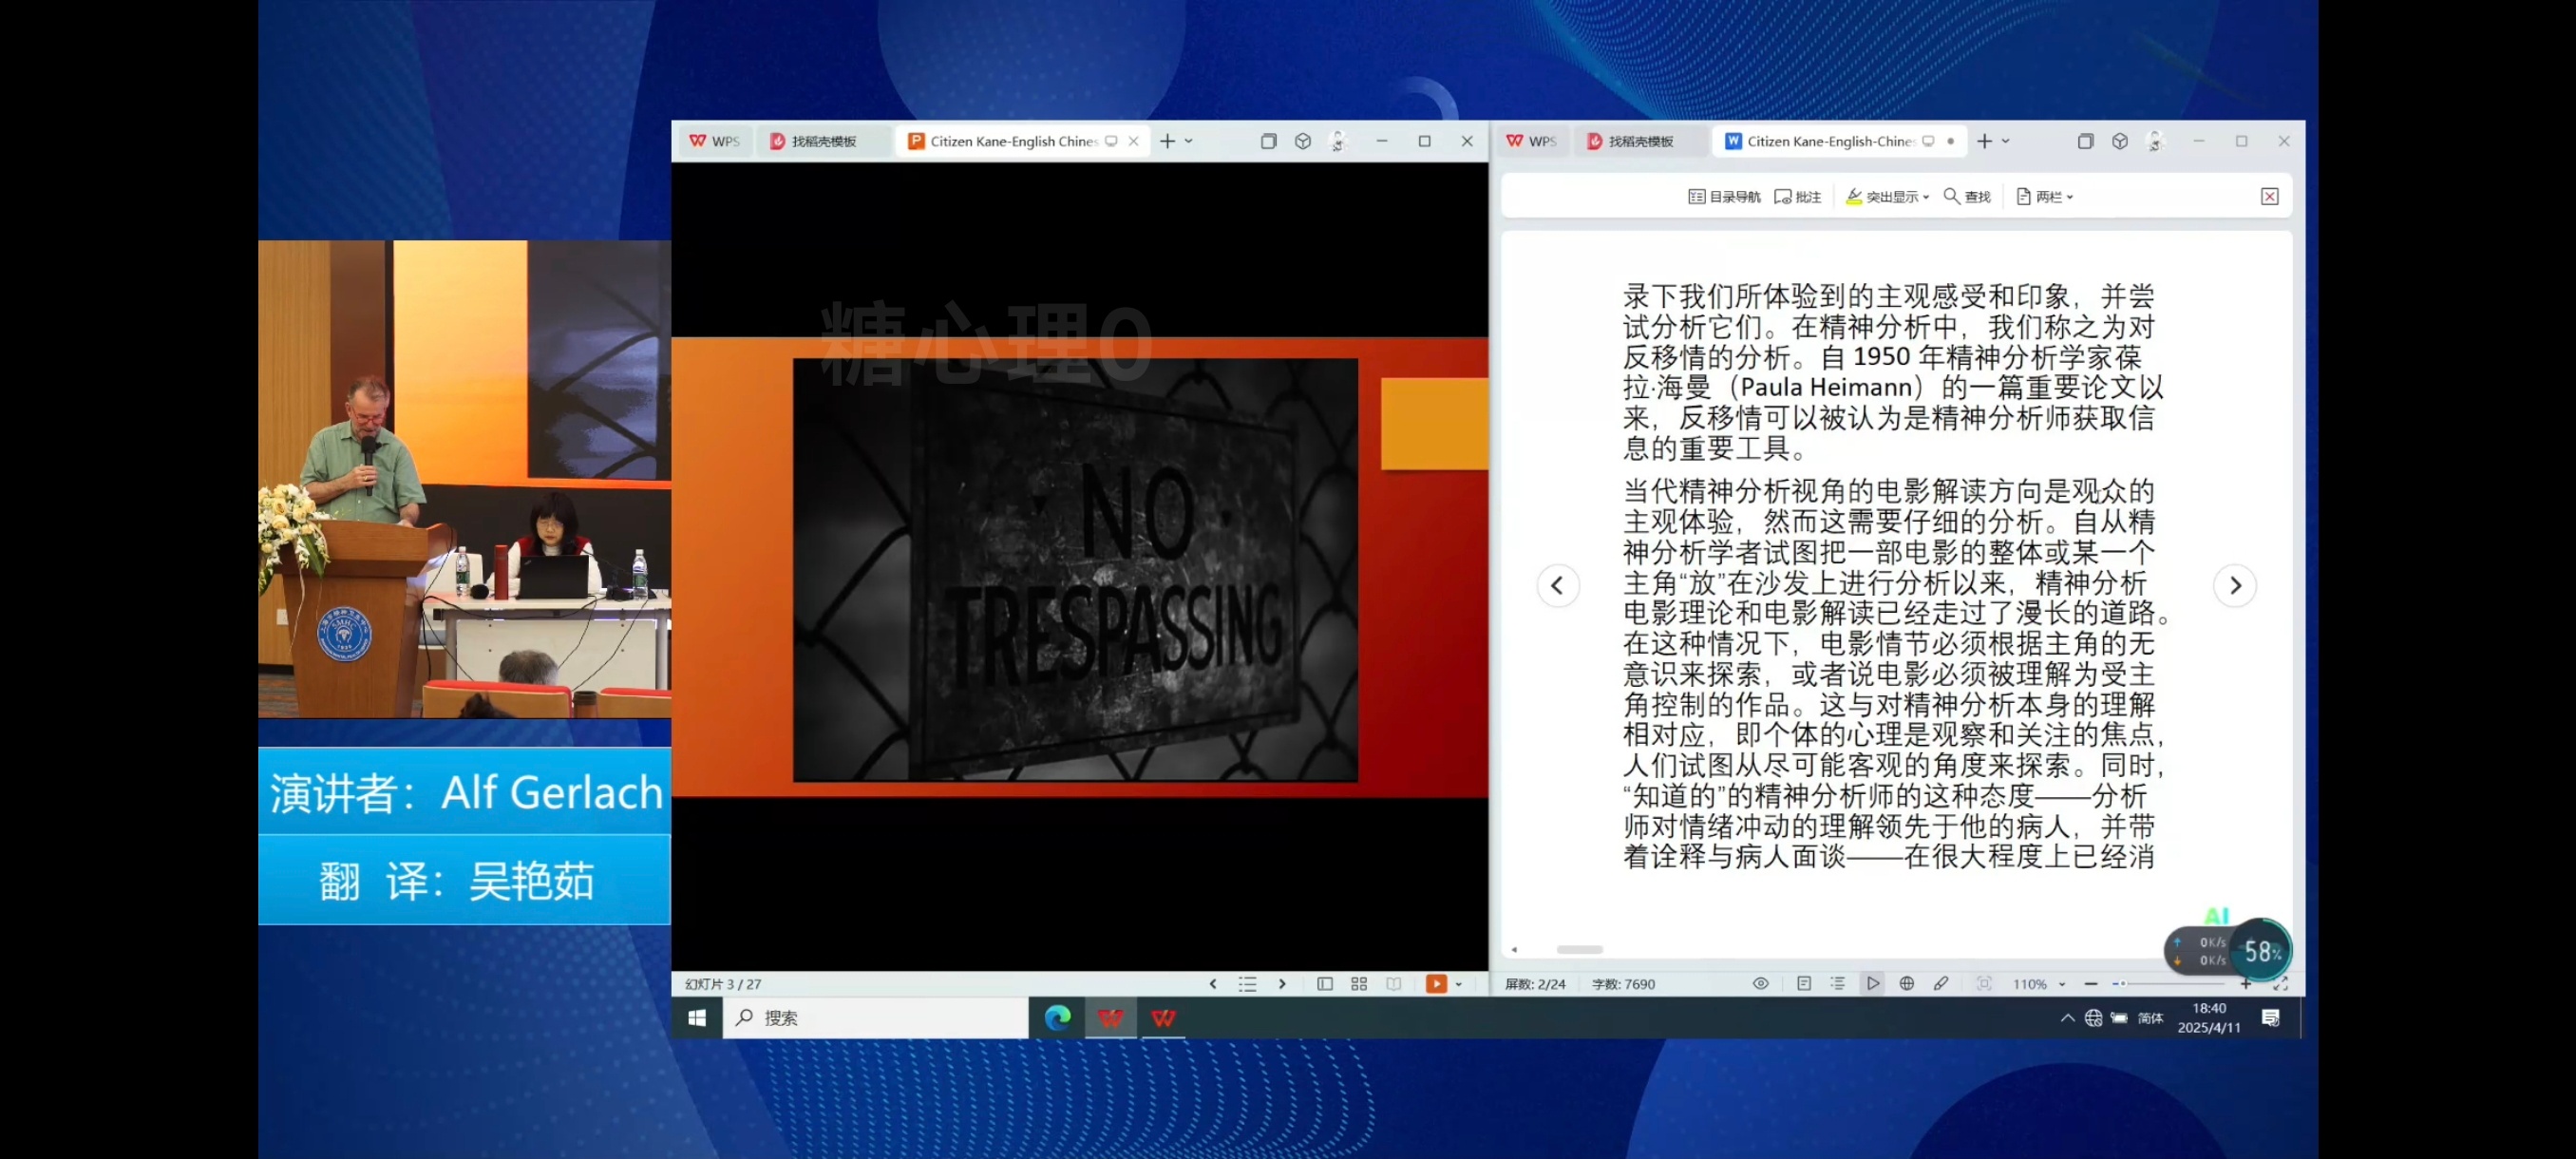The height and width of the screenshot is (1159, 2576).
Task: Open Microsoft Edge from taskbar
Action: pos(1057,1018)
